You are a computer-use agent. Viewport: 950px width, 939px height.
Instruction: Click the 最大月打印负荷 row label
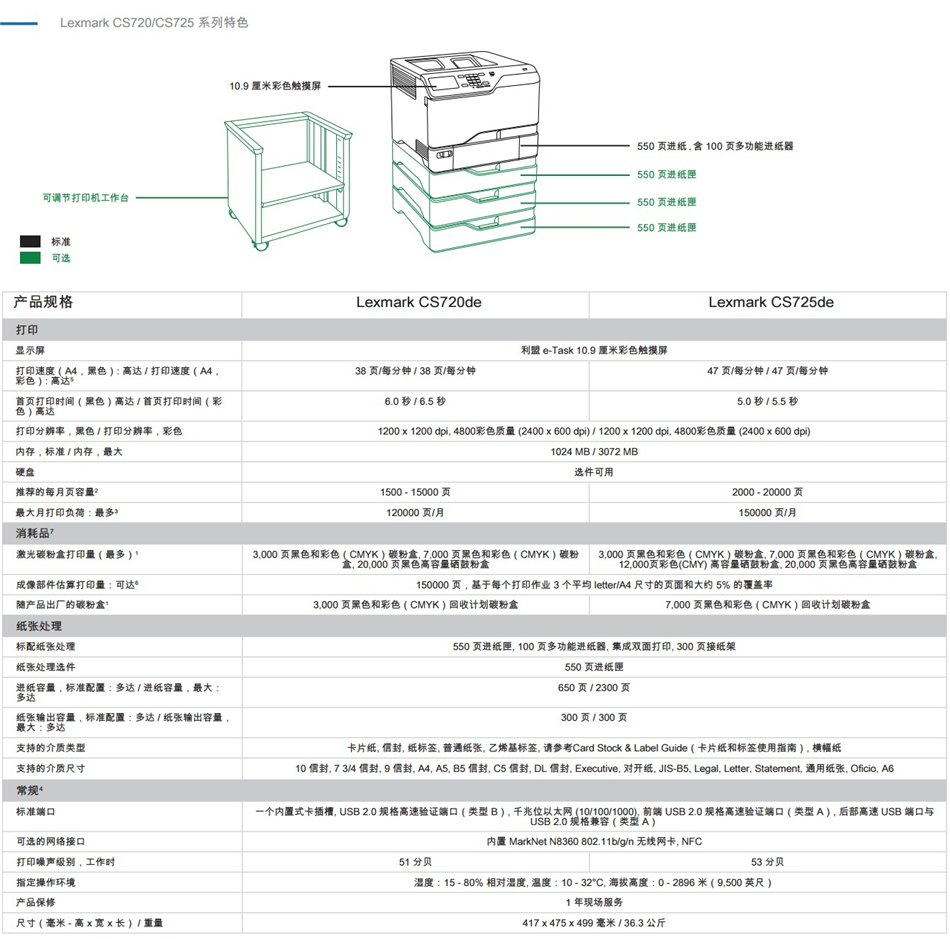click(x=67, y=513)
